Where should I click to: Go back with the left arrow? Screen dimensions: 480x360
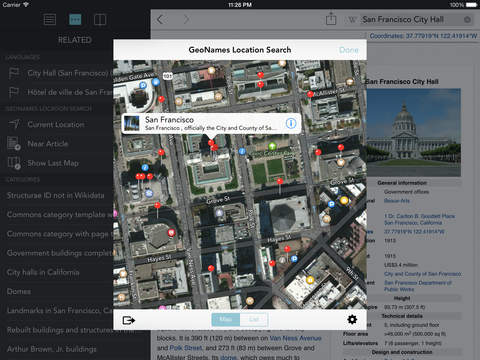[160, 20]
